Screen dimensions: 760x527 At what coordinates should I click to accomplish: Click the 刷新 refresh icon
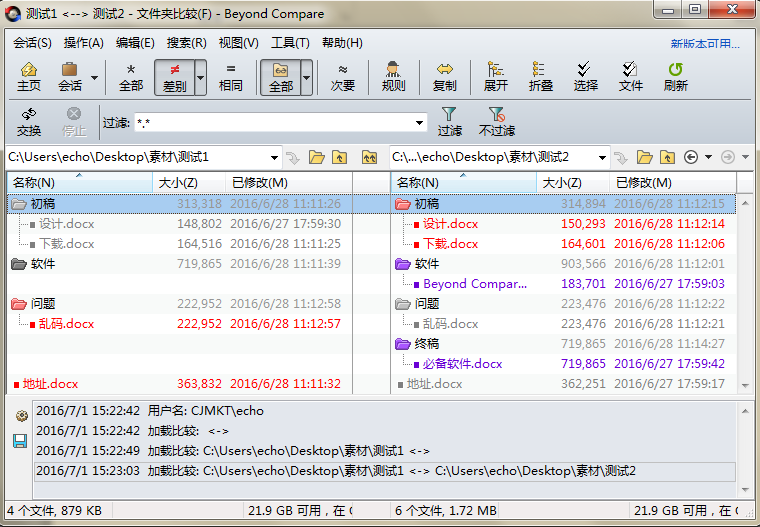676,77
